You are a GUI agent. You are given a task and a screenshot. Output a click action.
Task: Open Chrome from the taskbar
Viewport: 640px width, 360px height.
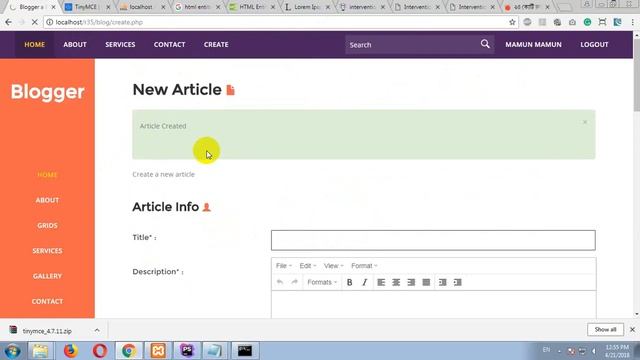tap(129, 351)
